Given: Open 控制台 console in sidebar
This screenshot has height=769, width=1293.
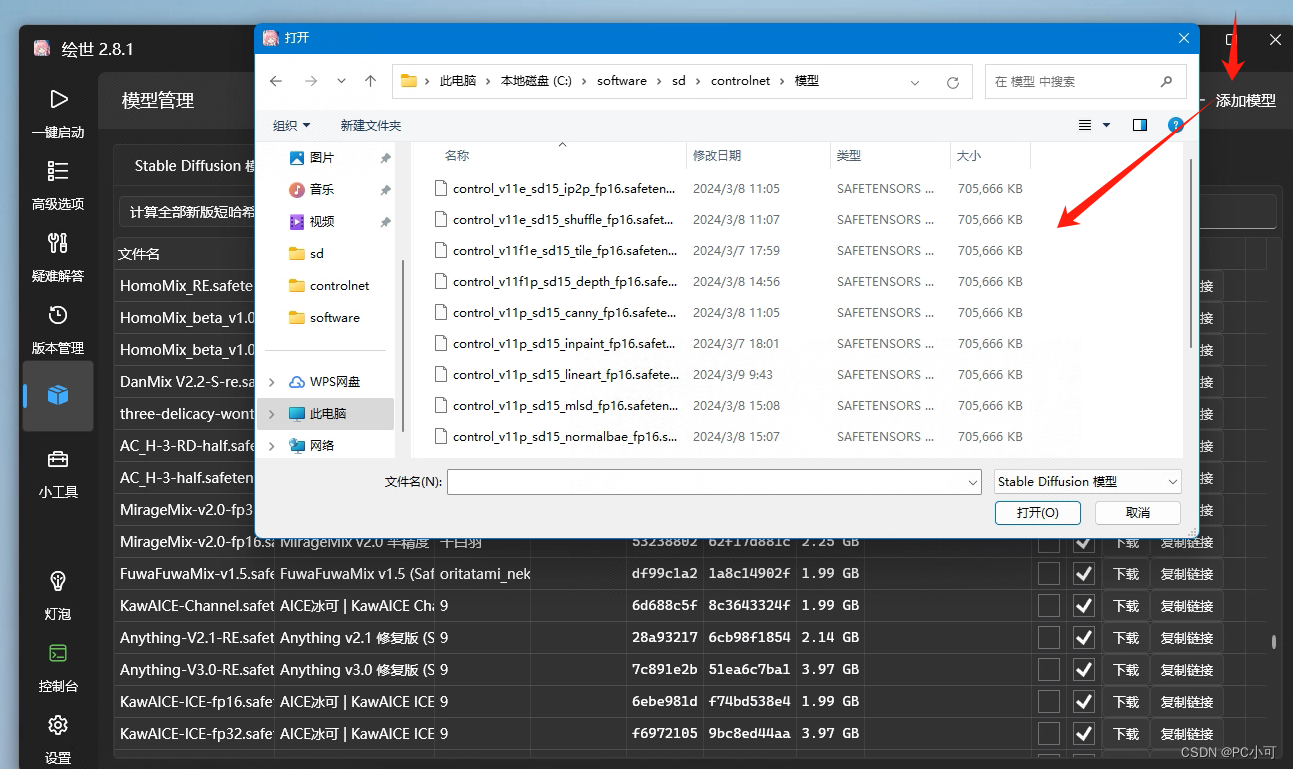Looking at the screenshot, I should pyautogui.click(x=58, y=667).
